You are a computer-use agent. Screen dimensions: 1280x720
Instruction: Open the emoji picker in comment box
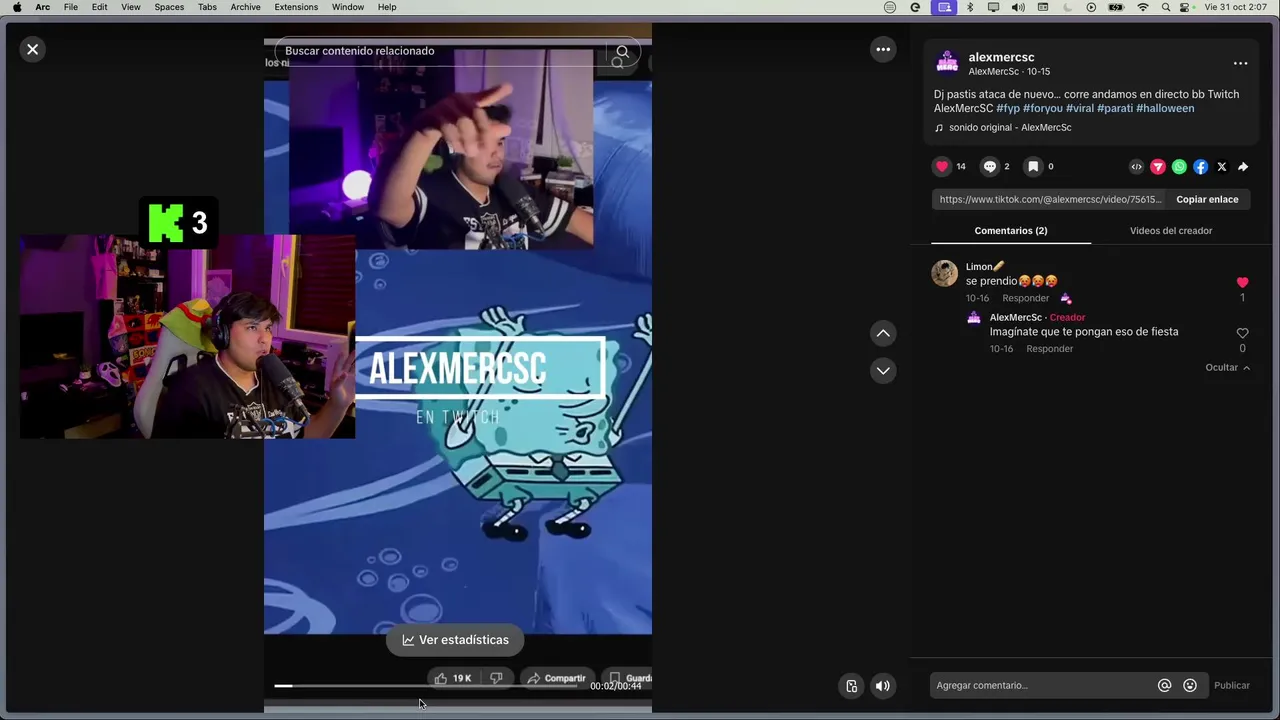click(x=1190, y=686)
